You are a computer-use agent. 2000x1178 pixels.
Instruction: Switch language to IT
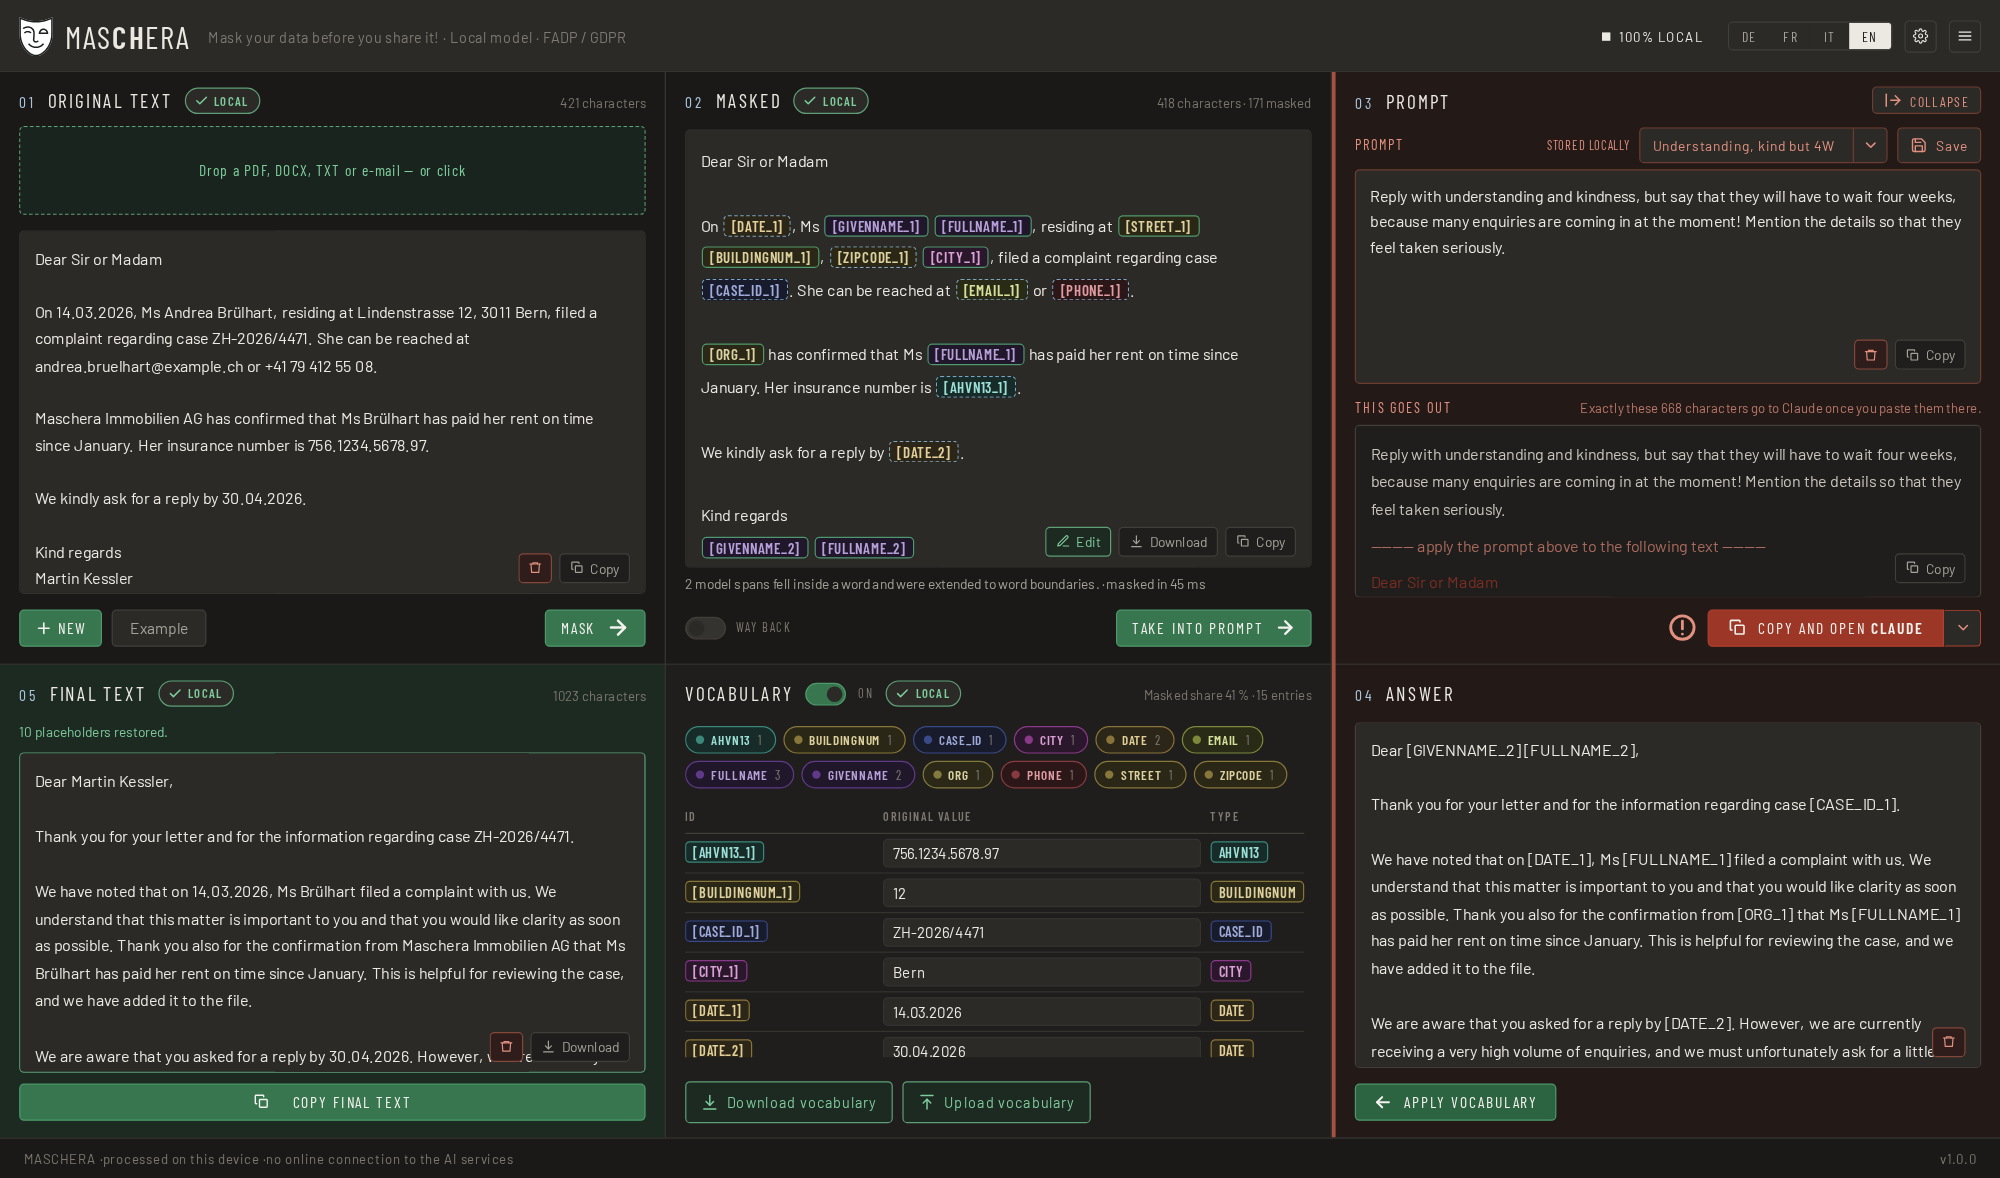(x=1829, y=37)
